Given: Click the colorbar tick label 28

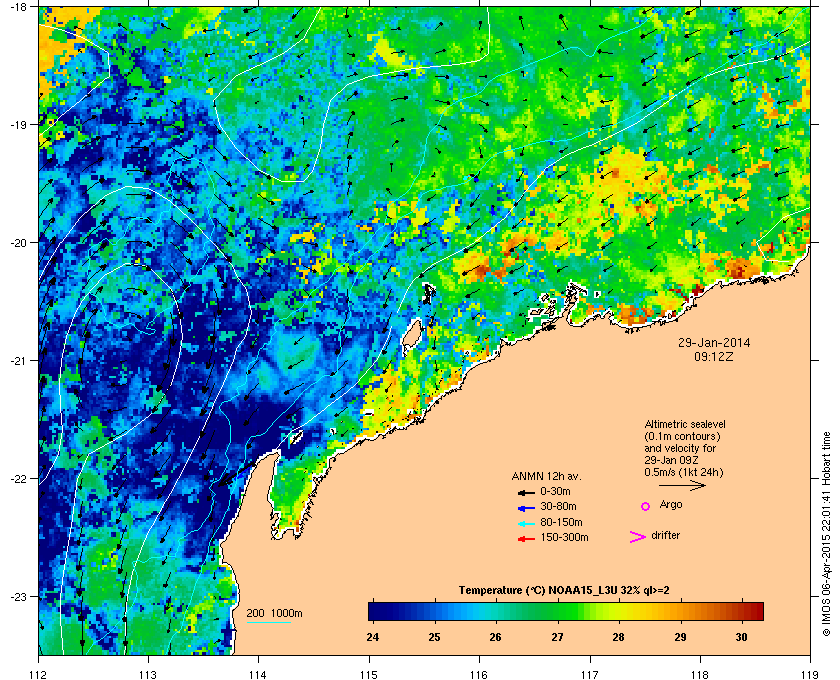Looking at the screenshot, I should pos(619,637).
